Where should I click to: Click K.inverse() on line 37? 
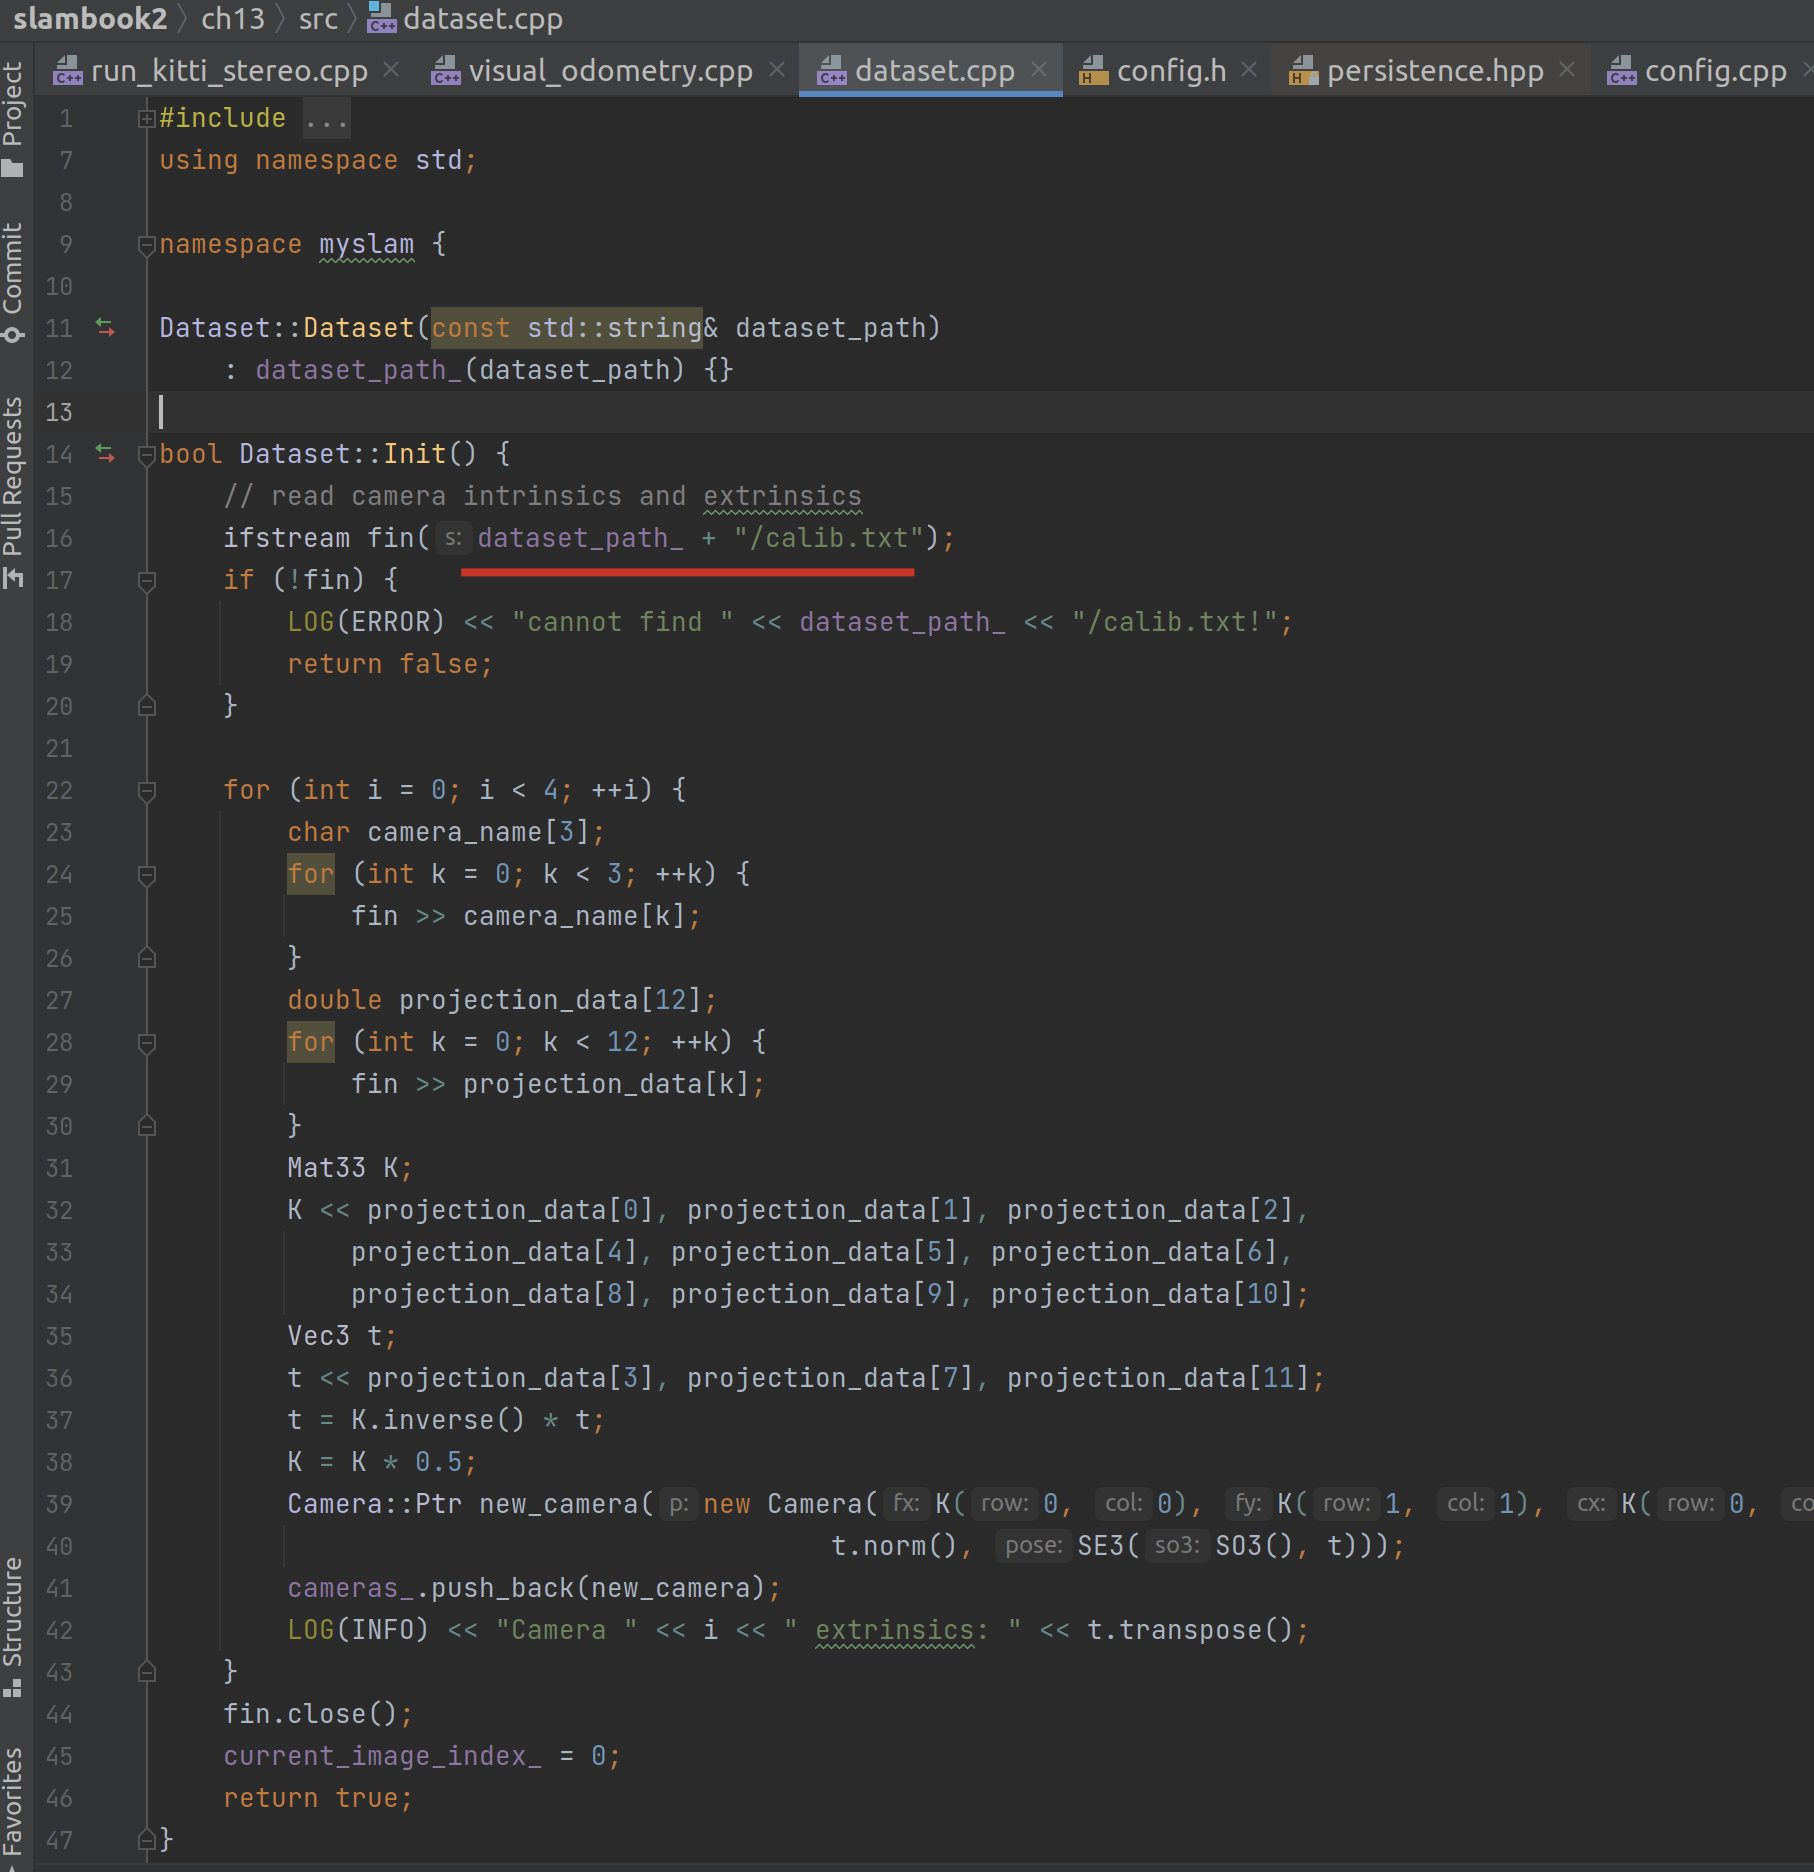pos(438,1420)
